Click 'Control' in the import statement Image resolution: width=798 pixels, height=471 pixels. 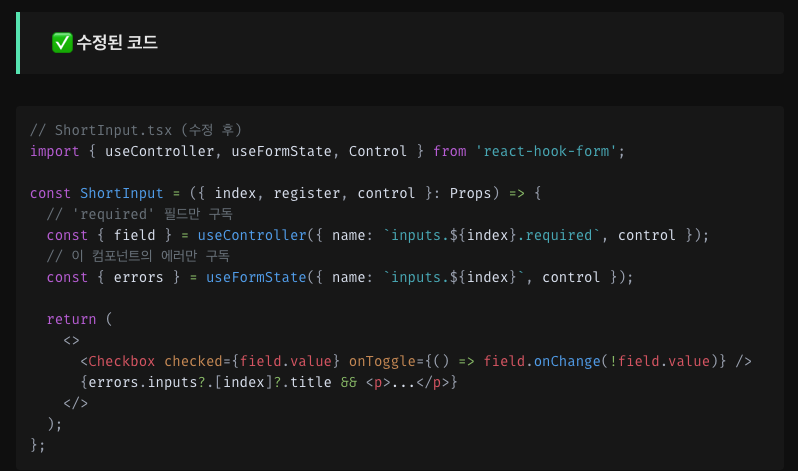coord(377,151)
